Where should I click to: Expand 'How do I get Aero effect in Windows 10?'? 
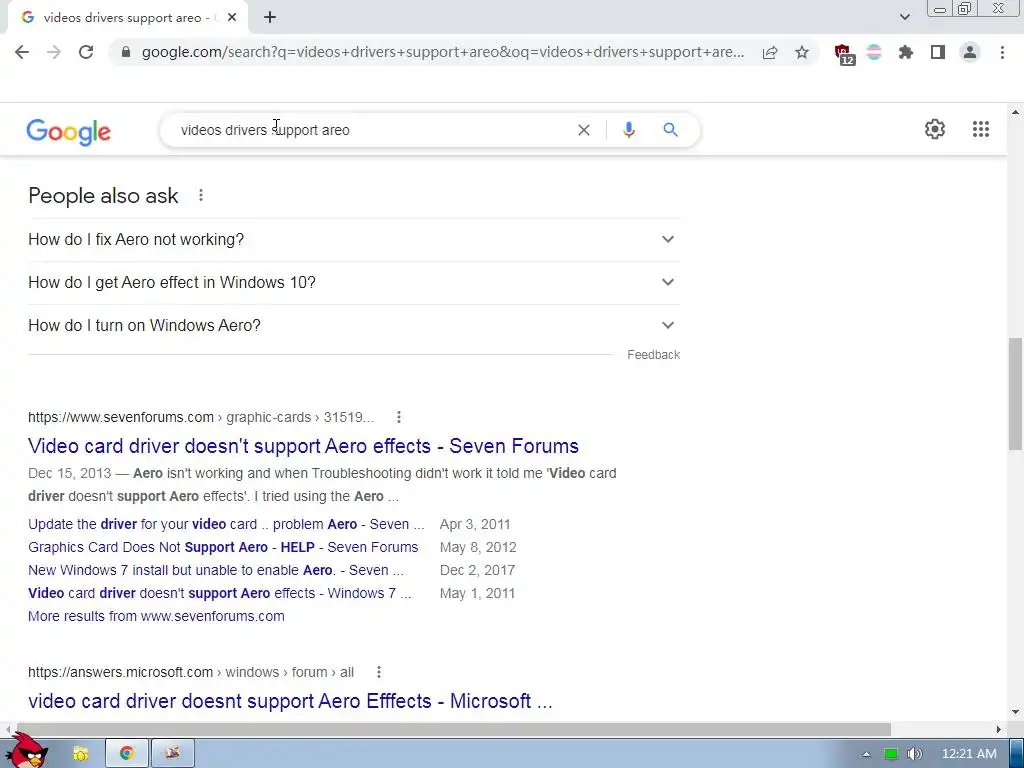pyautogui.click(x=354, y=283)
